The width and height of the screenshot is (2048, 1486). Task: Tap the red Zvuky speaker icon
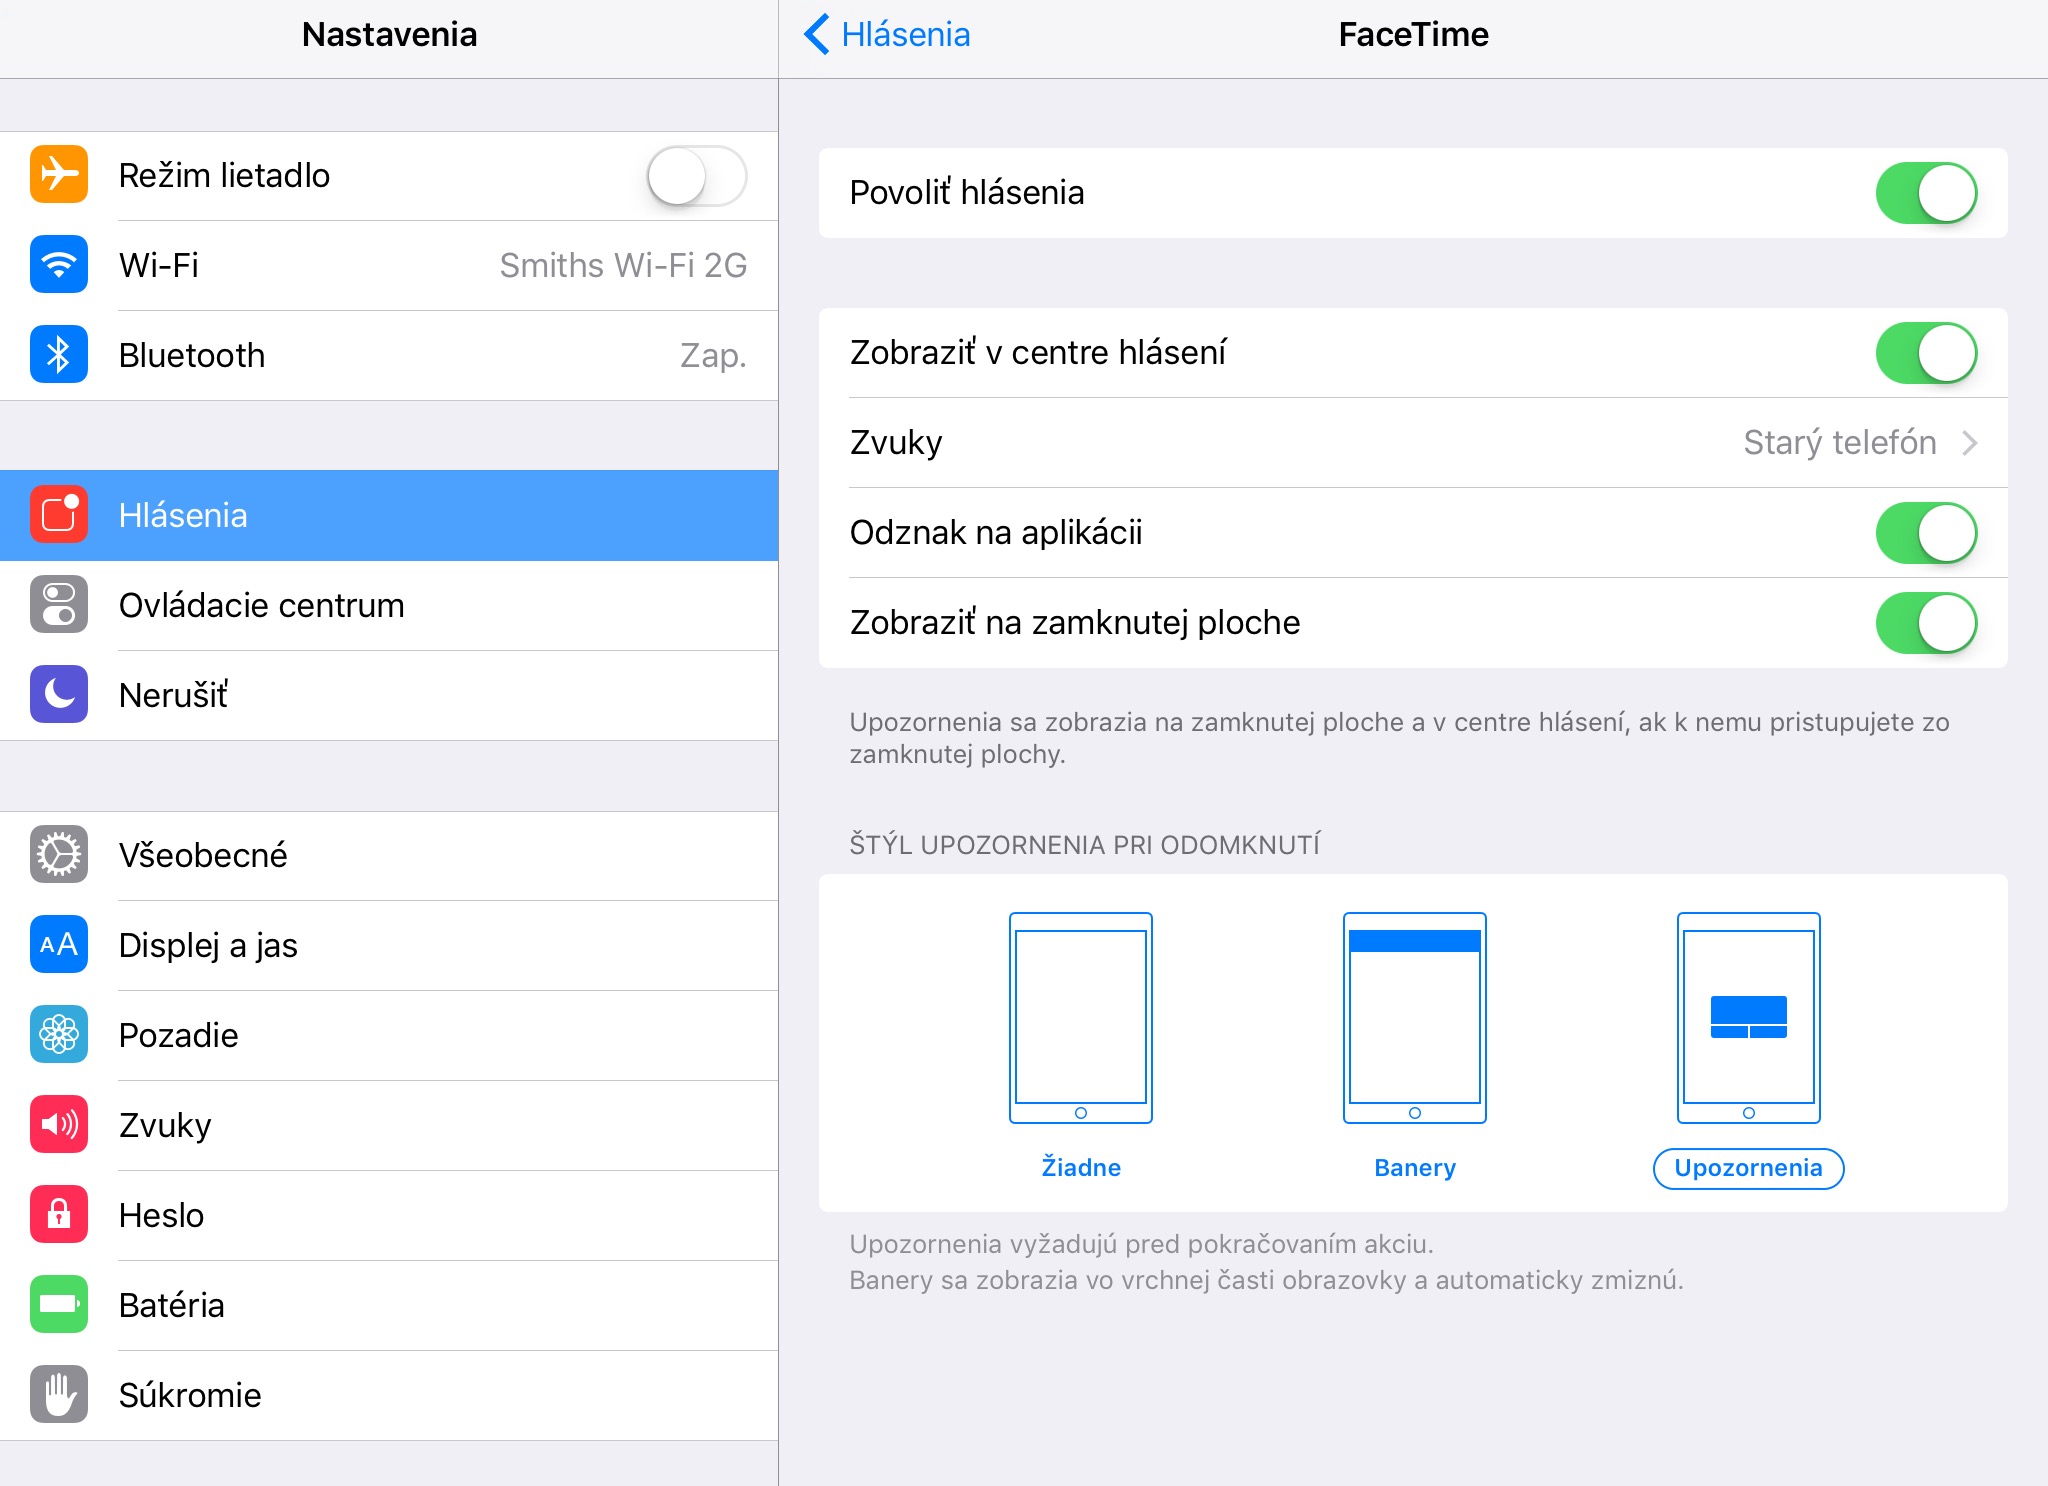(x=59, y=1125)
